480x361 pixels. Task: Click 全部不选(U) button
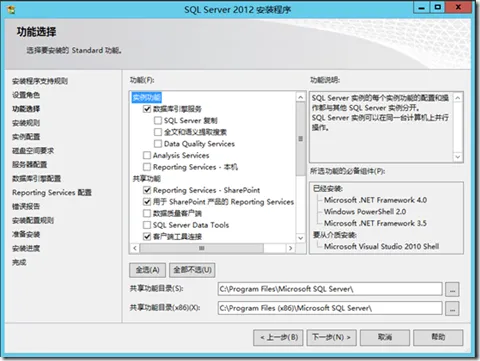point(192,270)
